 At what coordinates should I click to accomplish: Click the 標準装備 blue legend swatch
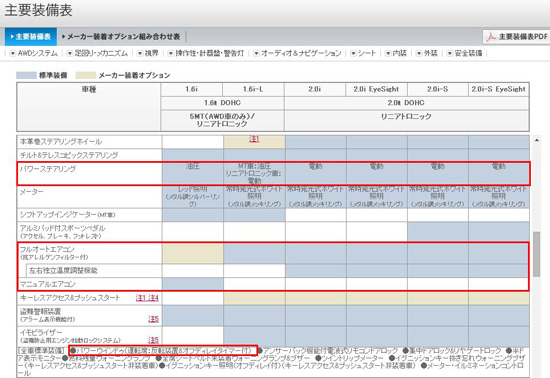[26, 75]
